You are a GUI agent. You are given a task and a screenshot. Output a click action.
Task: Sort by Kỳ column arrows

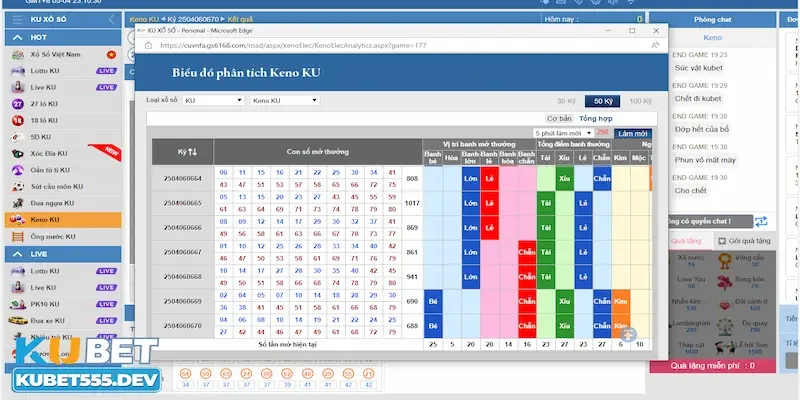(x=192, y=152)
